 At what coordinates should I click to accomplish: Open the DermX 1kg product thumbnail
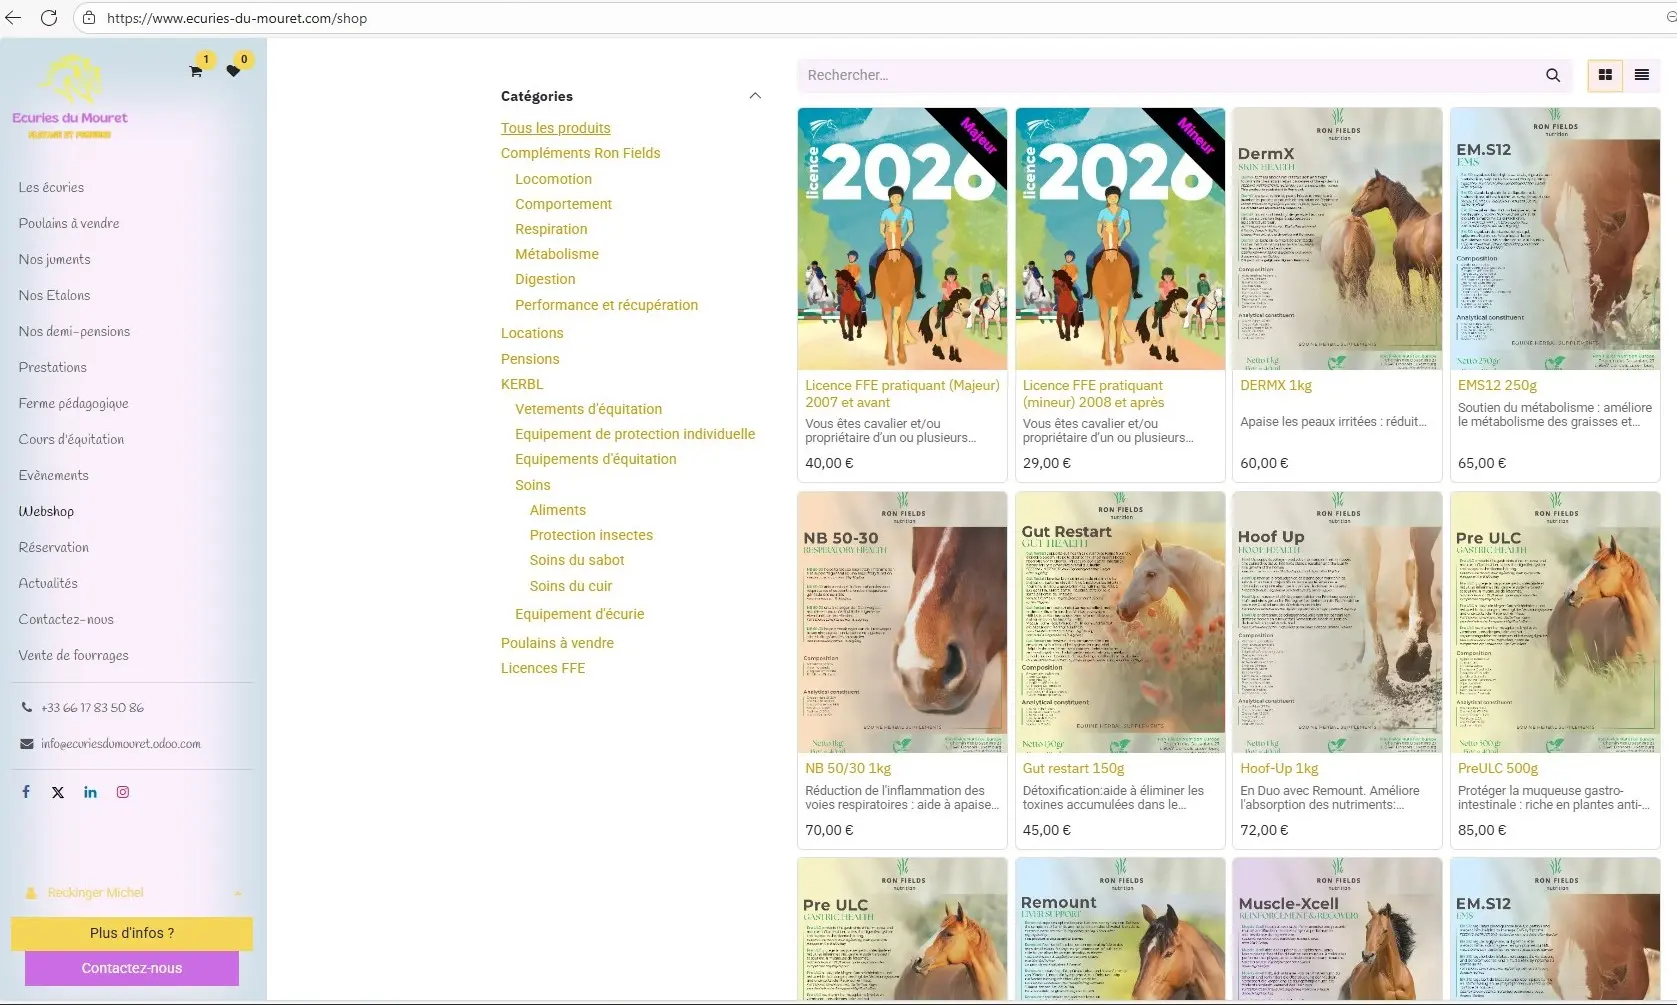pos(1336,239)
